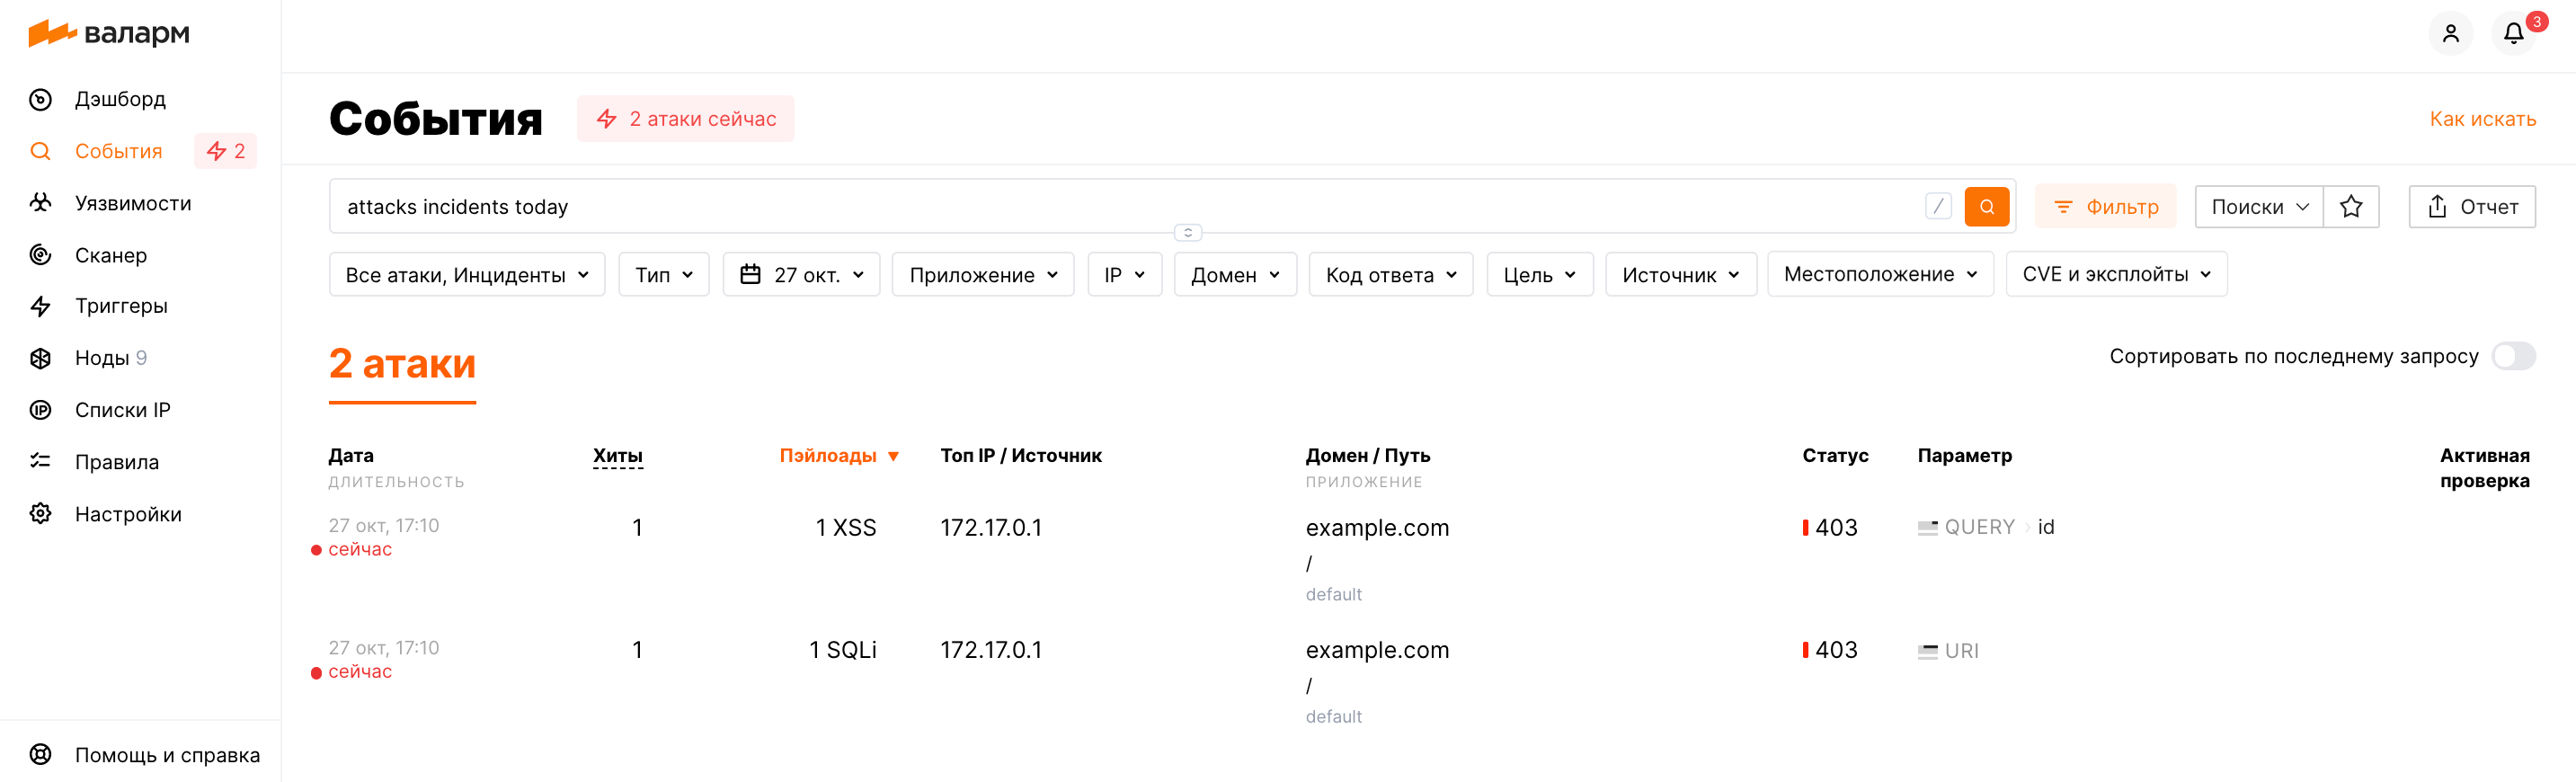Open Сканер from the sidebar
The height and width of the screenshot is (782, 2576).
pos(110,255)
